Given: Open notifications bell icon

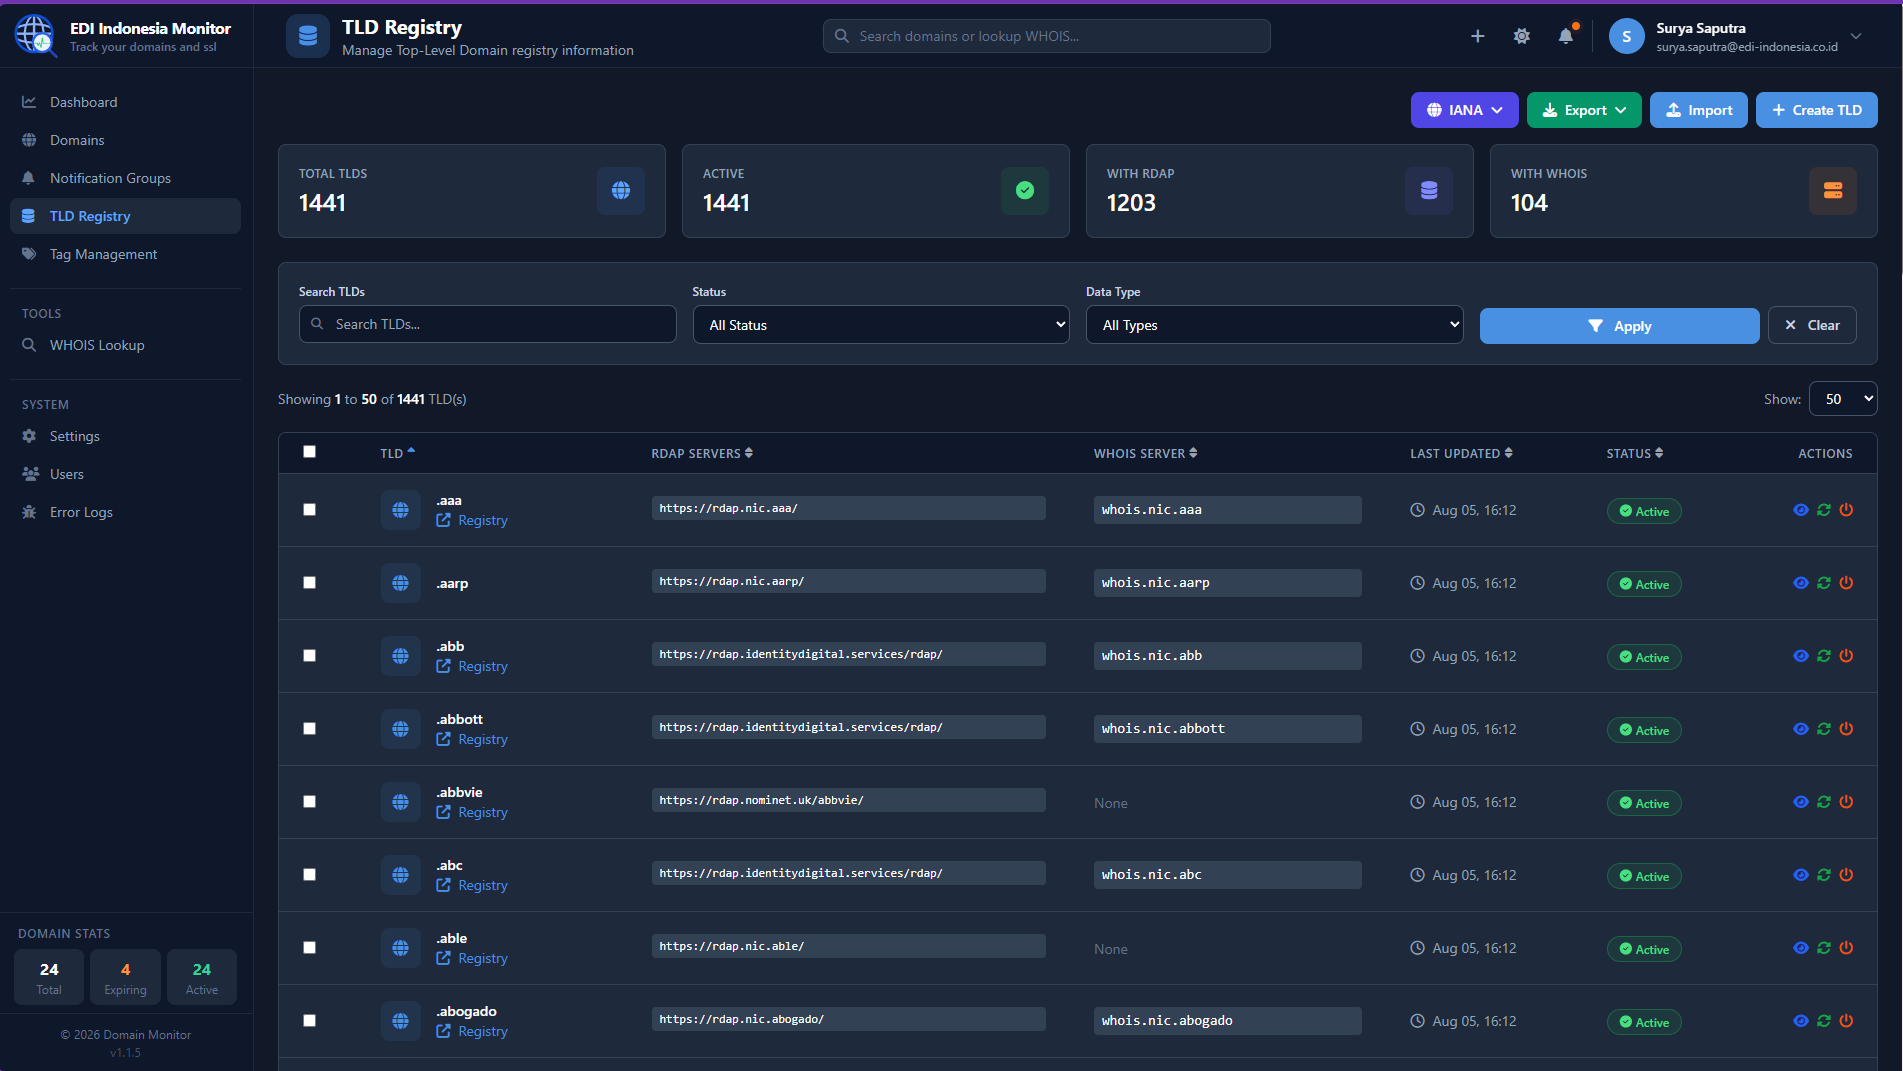Looking at the screenshot, I should pyautogui.click(x=1566, y=36).
